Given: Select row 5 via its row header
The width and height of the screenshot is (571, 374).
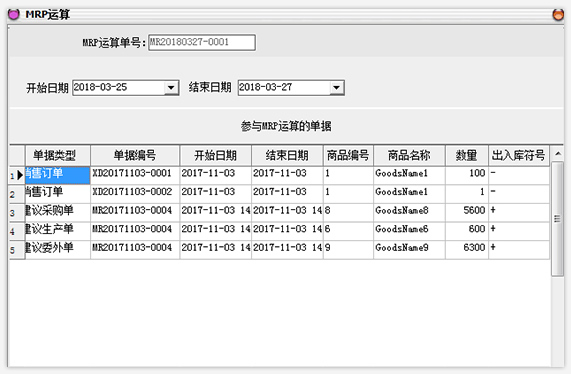Looking at the screenshot, I should click(17, 250).
